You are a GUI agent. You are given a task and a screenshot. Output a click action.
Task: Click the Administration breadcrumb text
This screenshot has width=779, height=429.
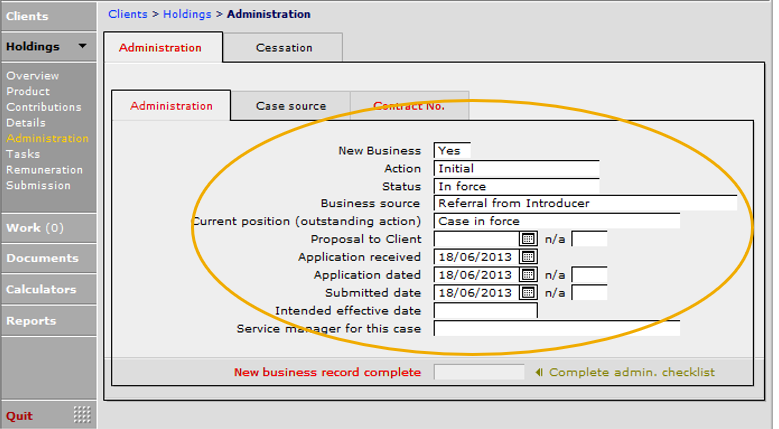click(269, 14)
